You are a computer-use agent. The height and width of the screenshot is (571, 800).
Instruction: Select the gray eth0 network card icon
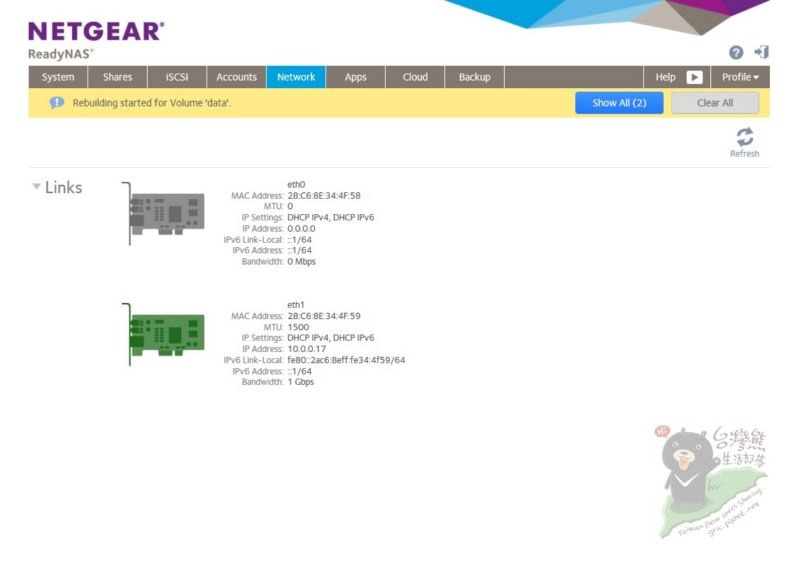[x=163, y=213]
